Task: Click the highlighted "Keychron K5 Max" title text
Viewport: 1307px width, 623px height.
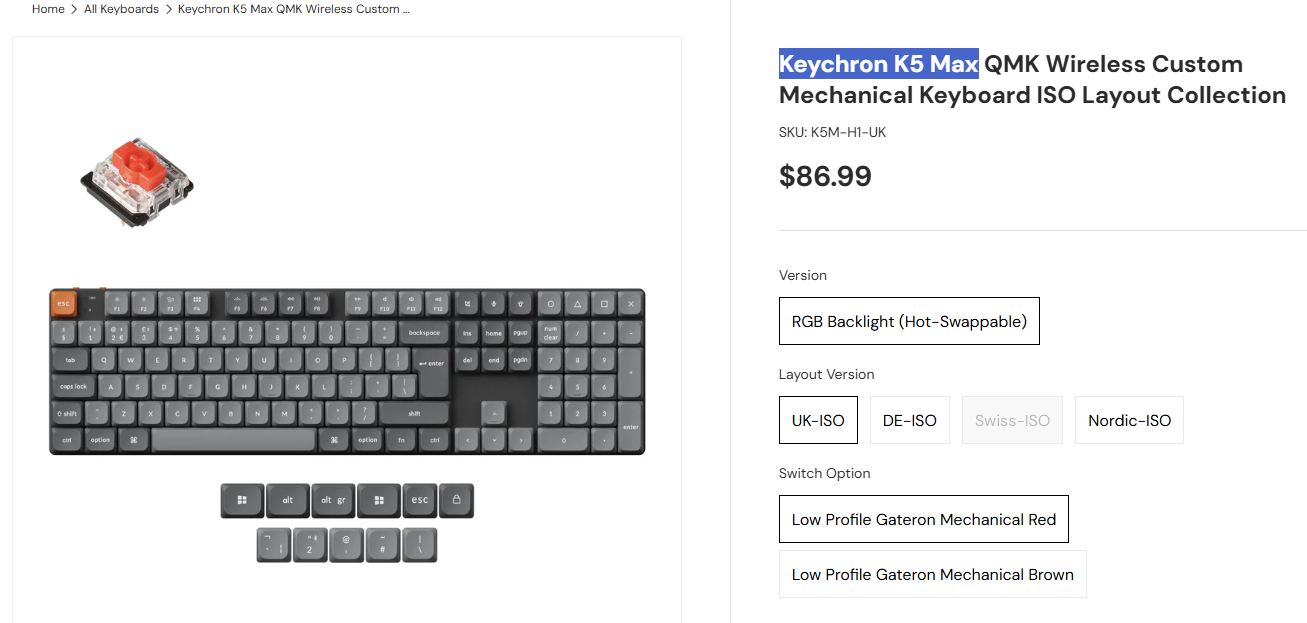Action: pos(878,64)
